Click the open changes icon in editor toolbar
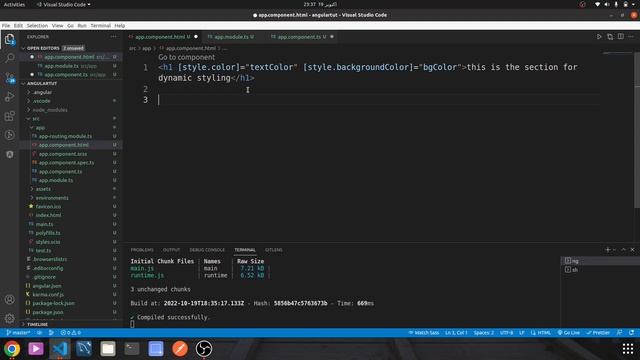 [610, 37]
